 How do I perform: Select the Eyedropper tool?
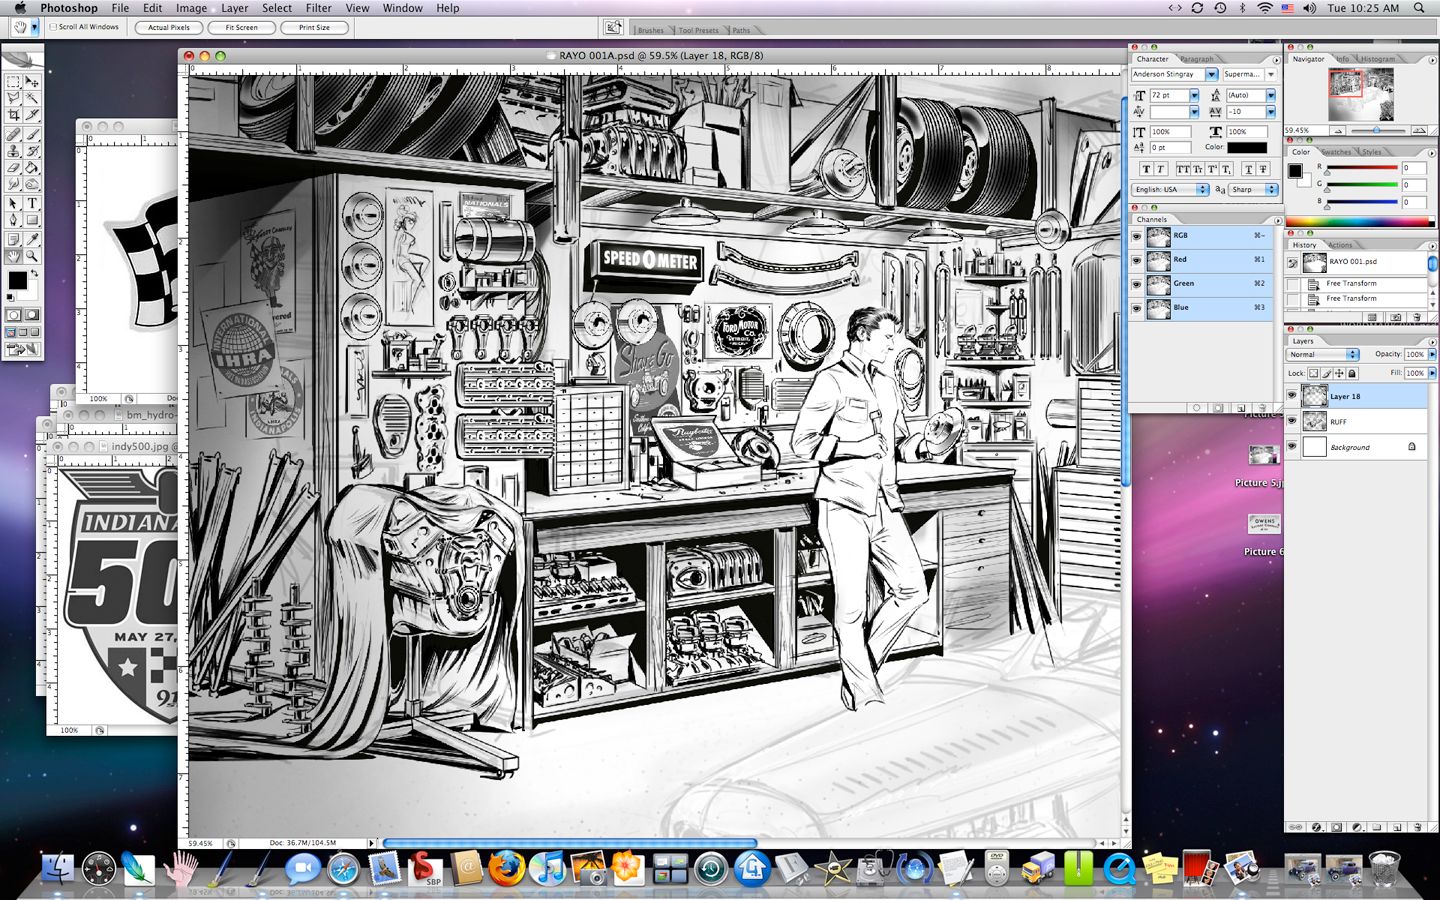[x=32, y=238]
